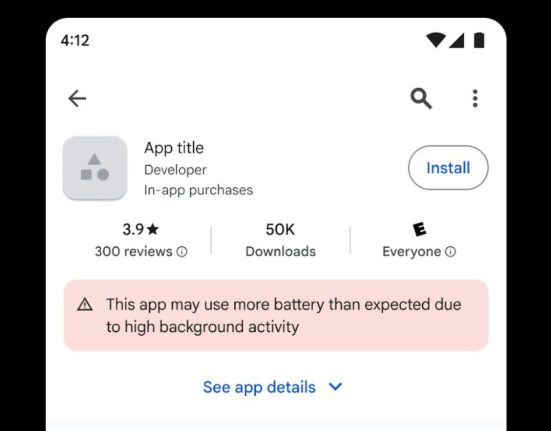Tap the 50K Downloads stat

coord(280,240)
